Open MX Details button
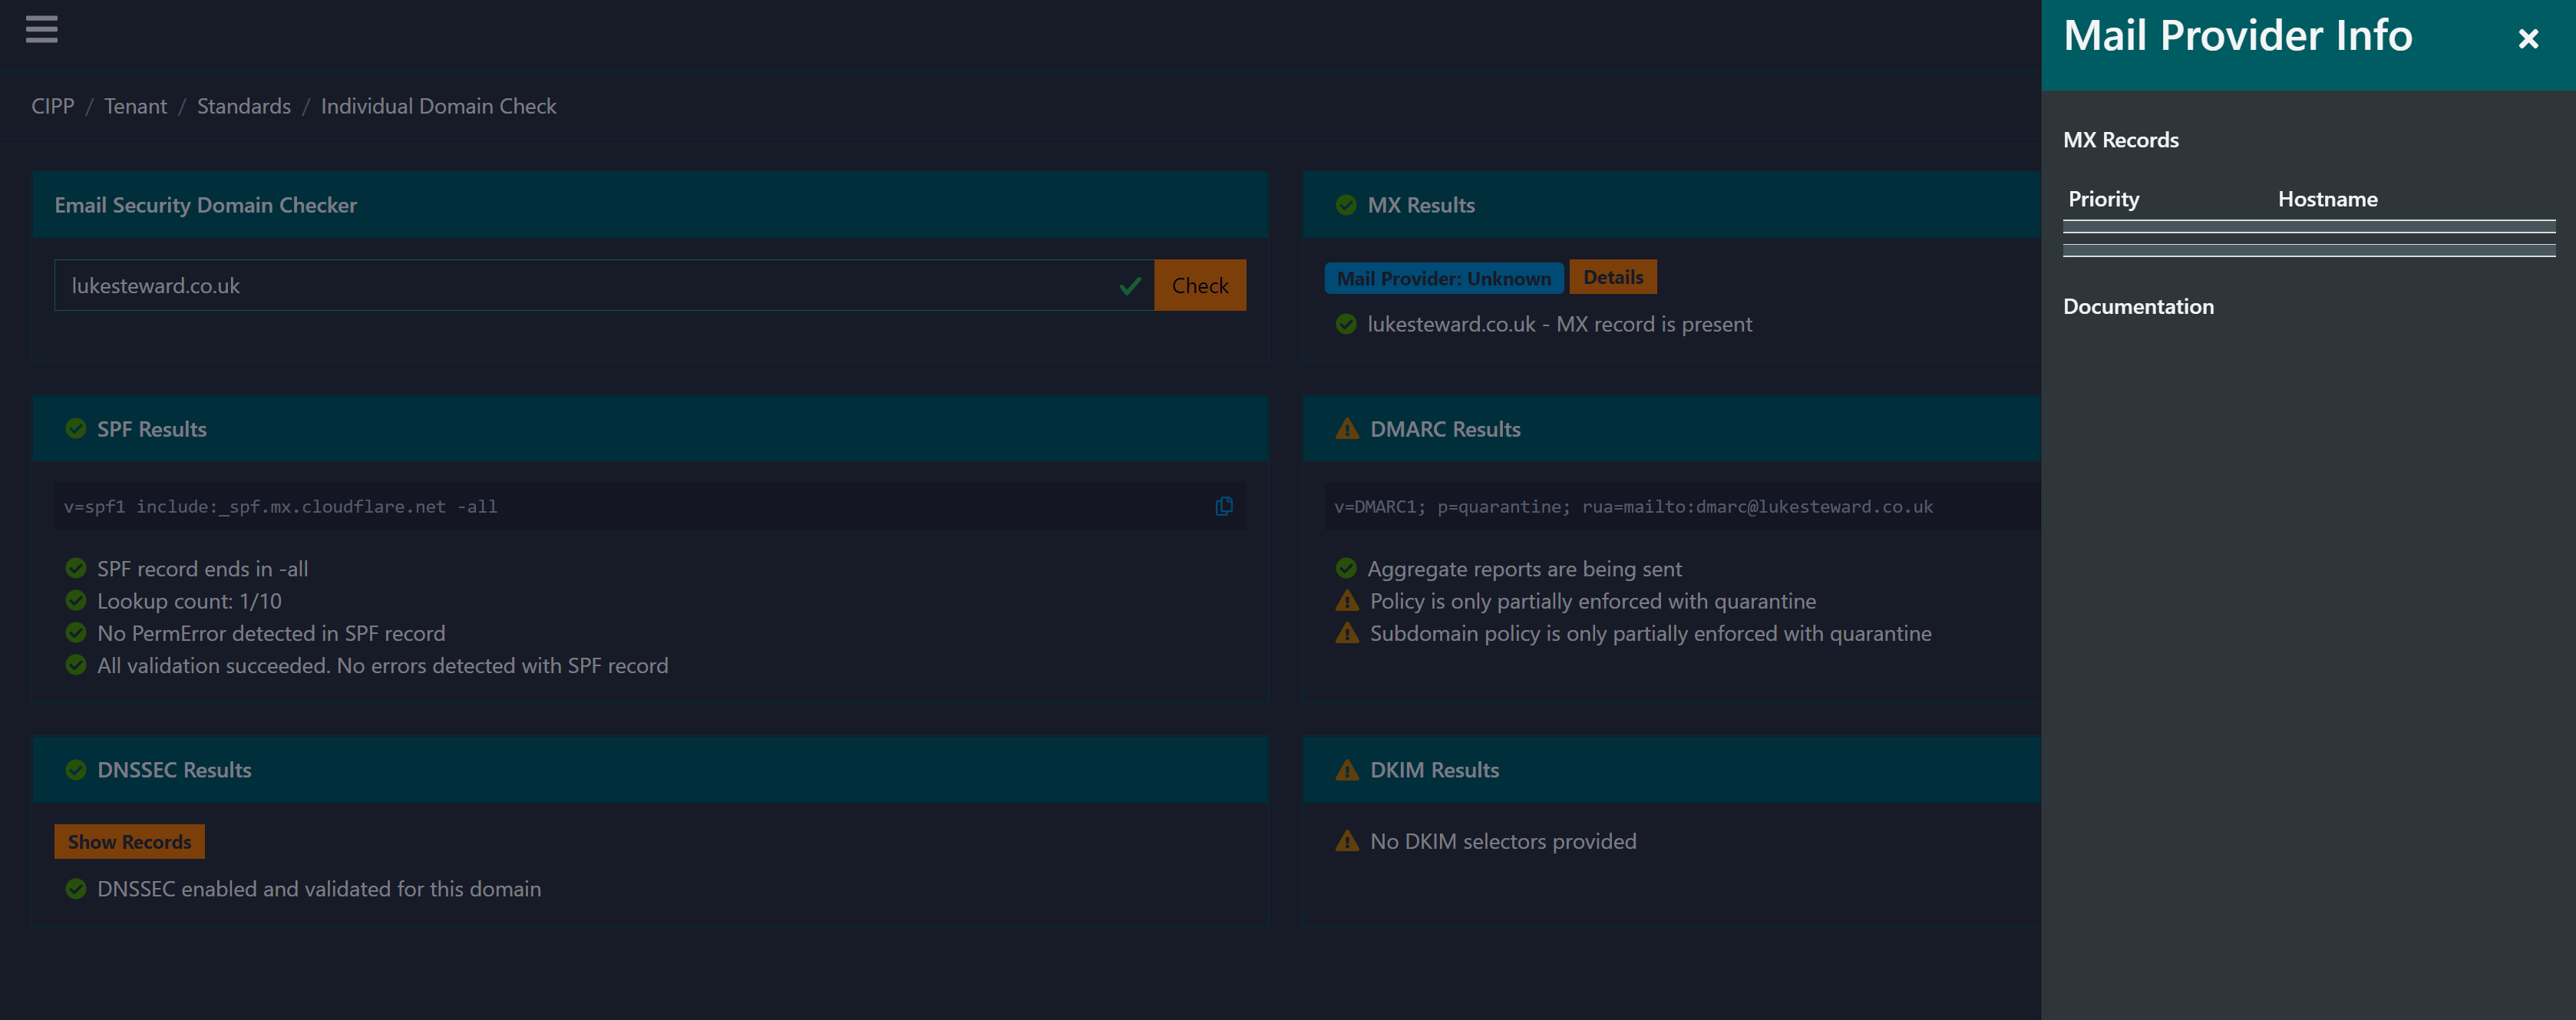2576x1020 pixels. click(1612, 277)
